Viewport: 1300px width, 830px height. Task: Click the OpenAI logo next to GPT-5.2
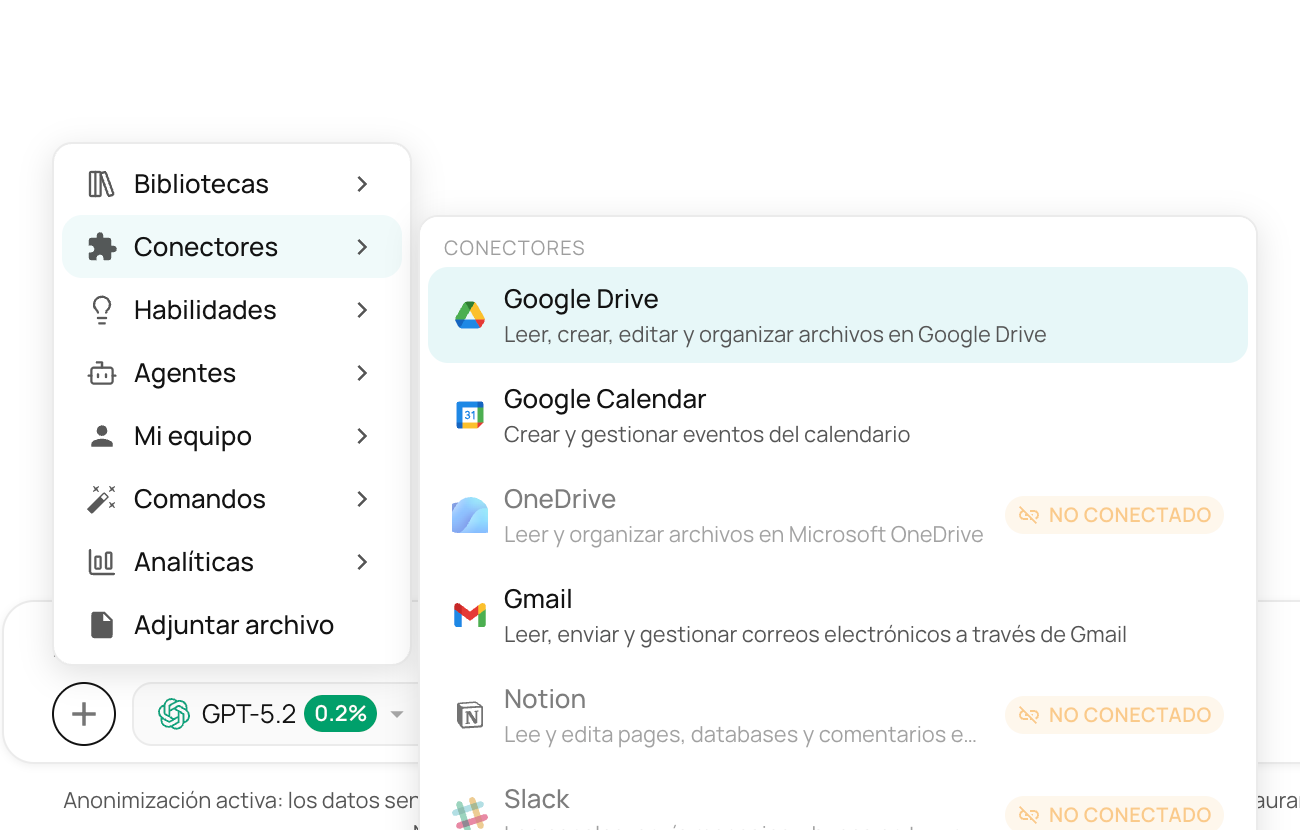174,714
